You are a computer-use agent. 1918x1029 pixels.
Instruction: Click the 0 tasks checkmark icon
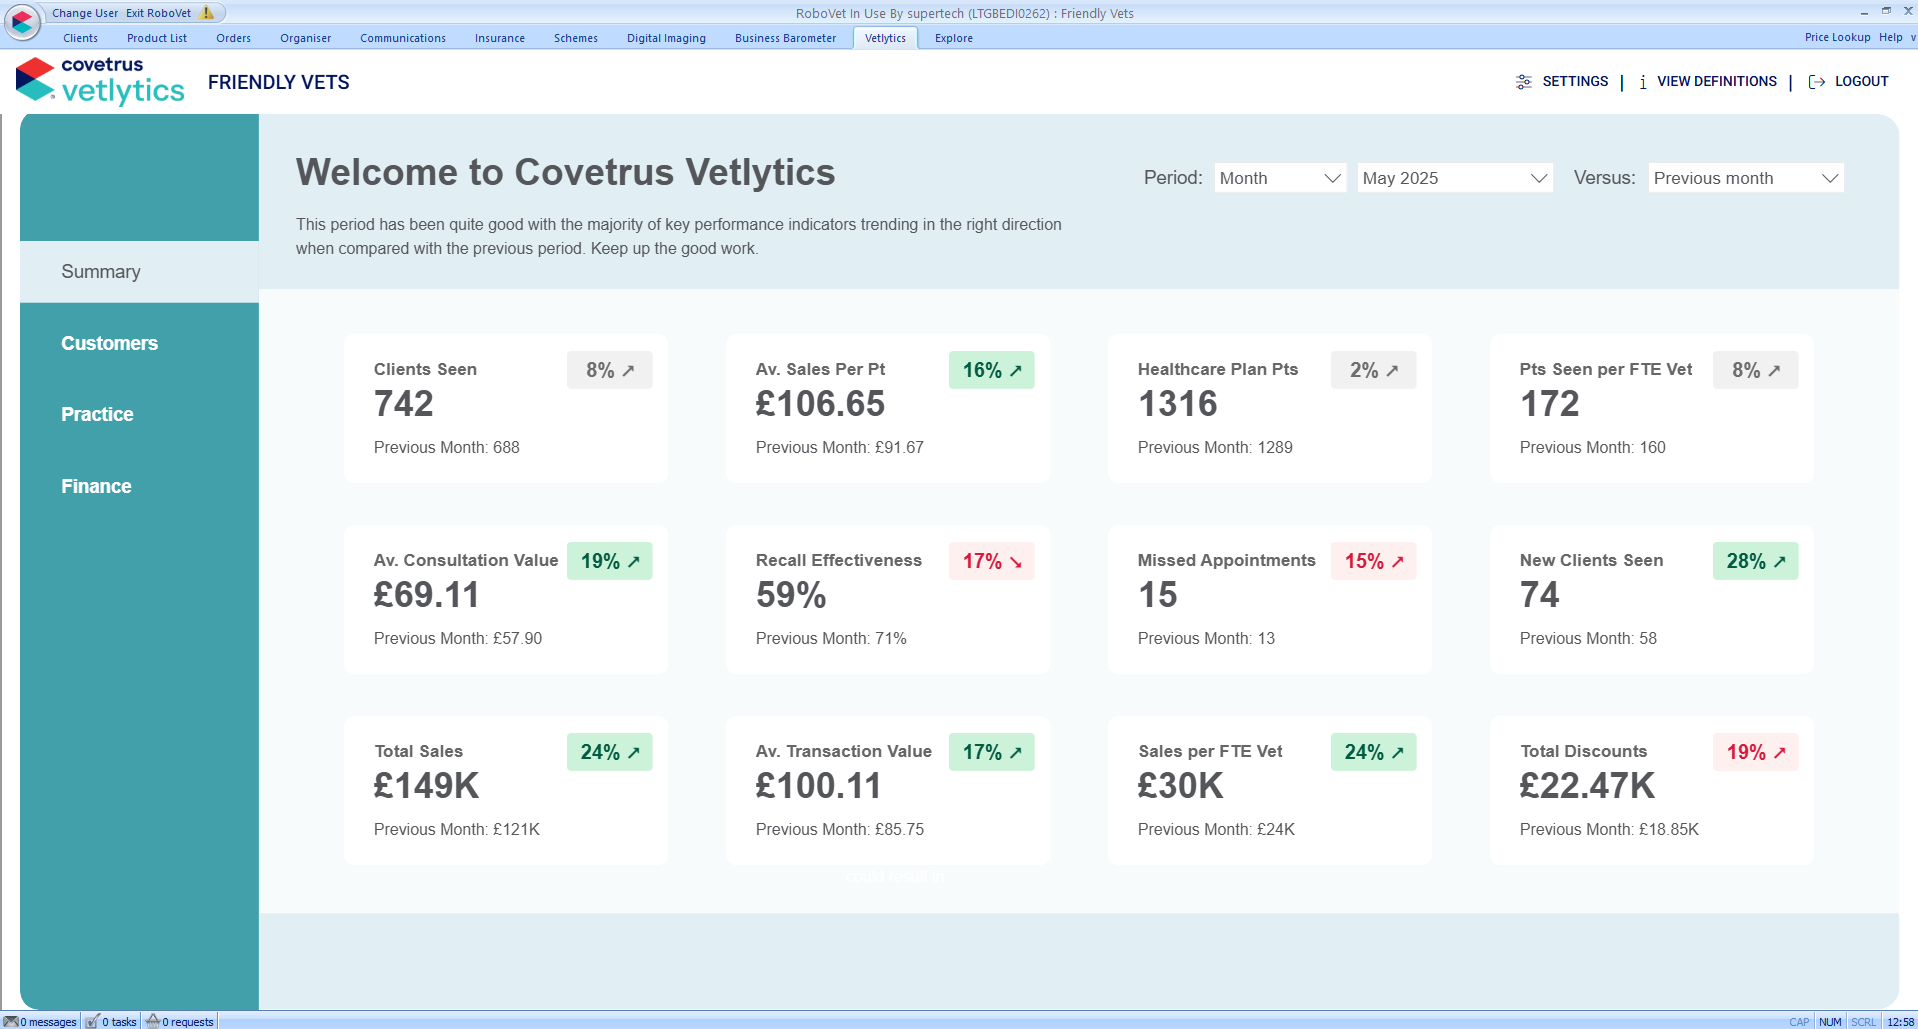pyautogui.click(x=92, y=1021)
